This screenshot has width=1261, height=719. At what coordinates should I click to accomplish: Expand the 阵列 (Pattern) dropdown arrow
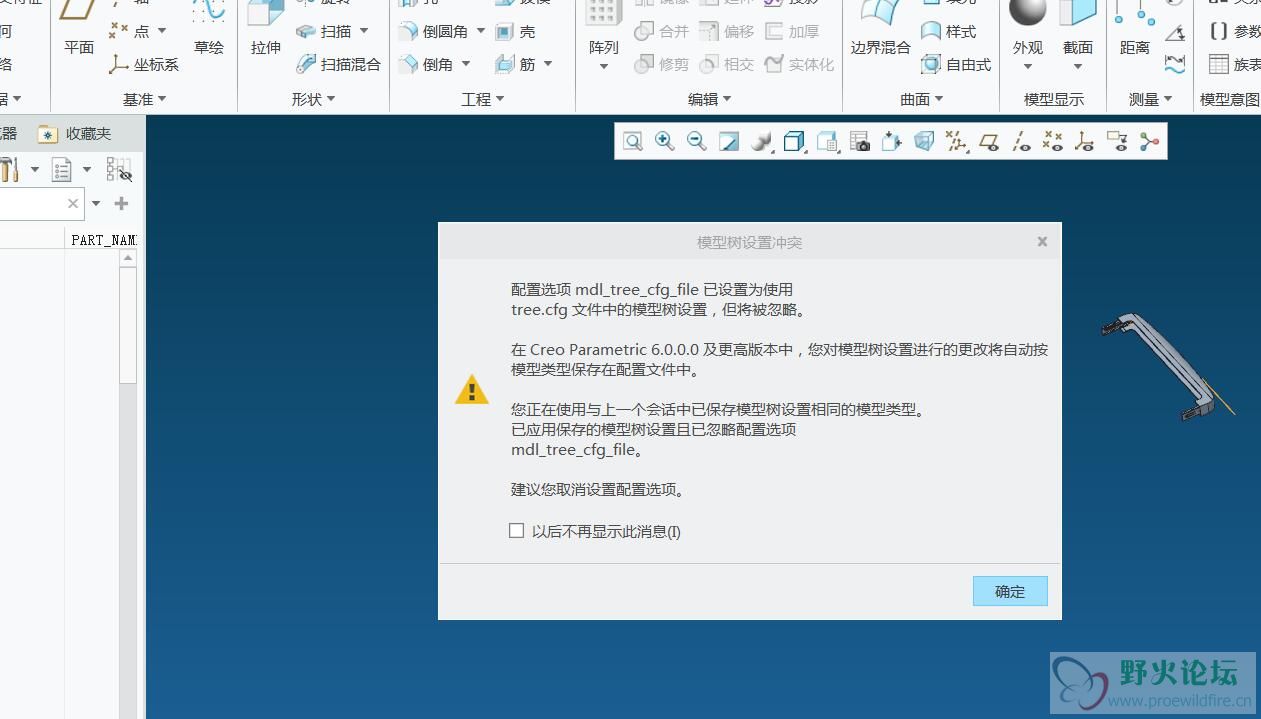coord(604,67)
